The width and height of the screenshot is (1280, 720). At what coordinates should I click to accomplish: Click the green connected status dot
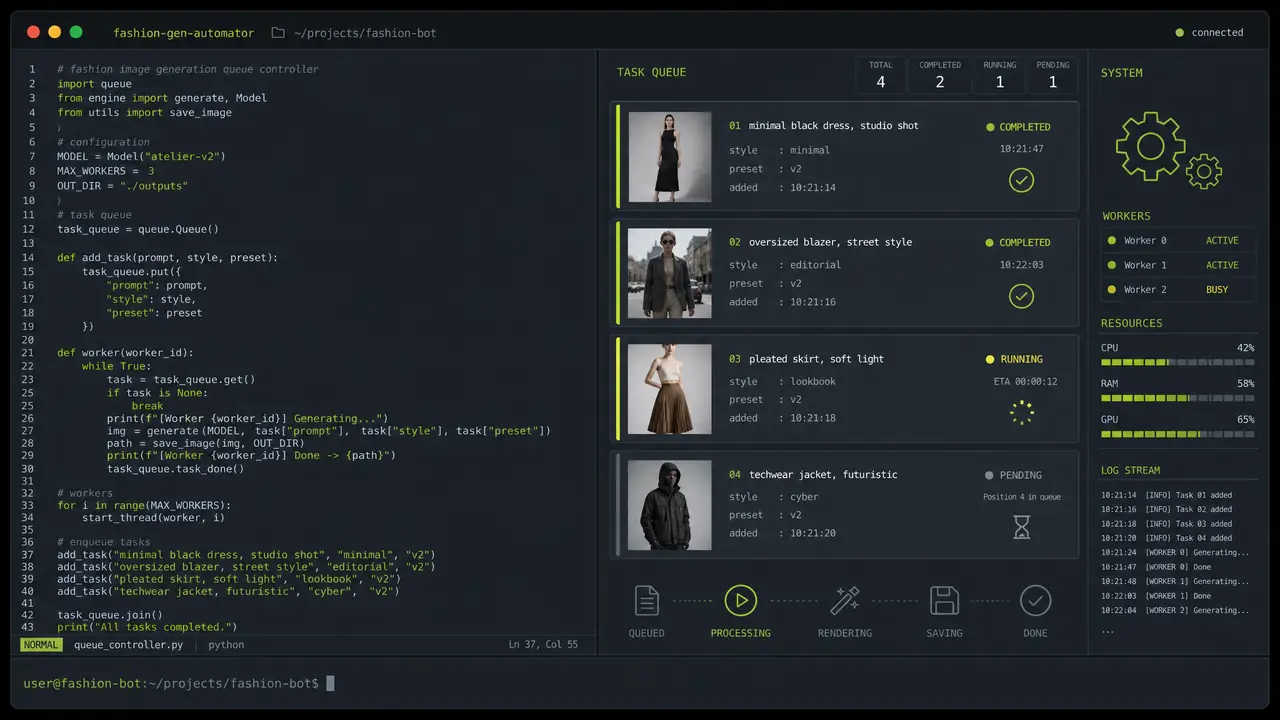click(1180, 33)
